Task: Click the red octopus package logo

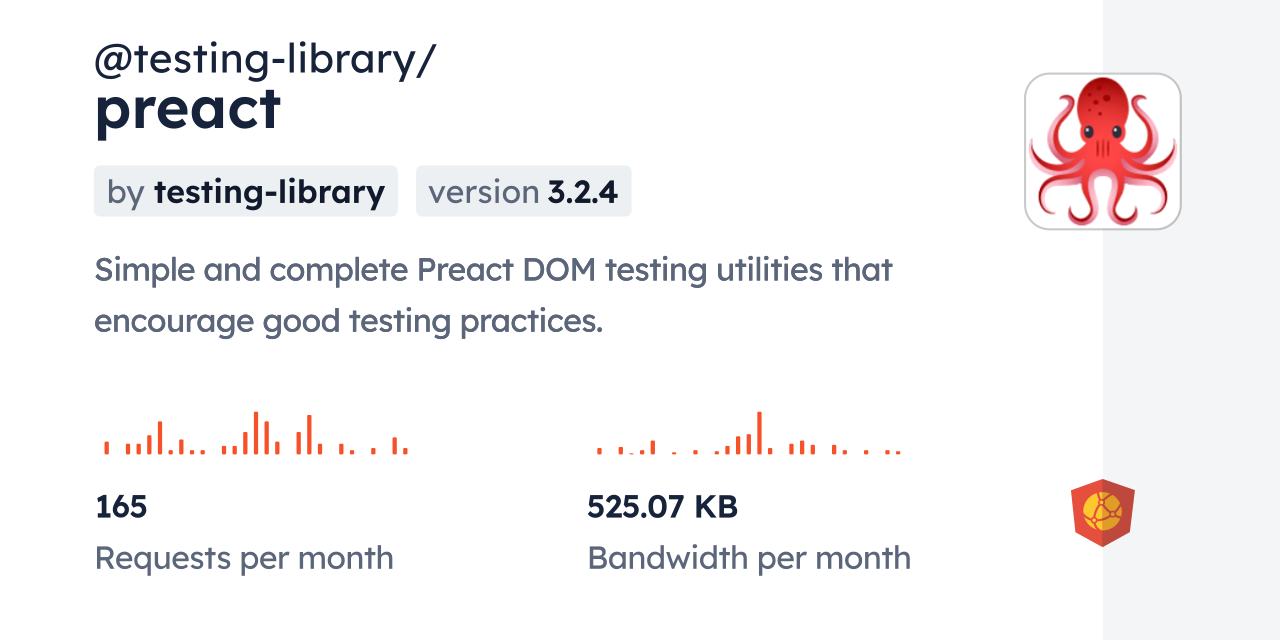Action: [x=1102, y=151]
